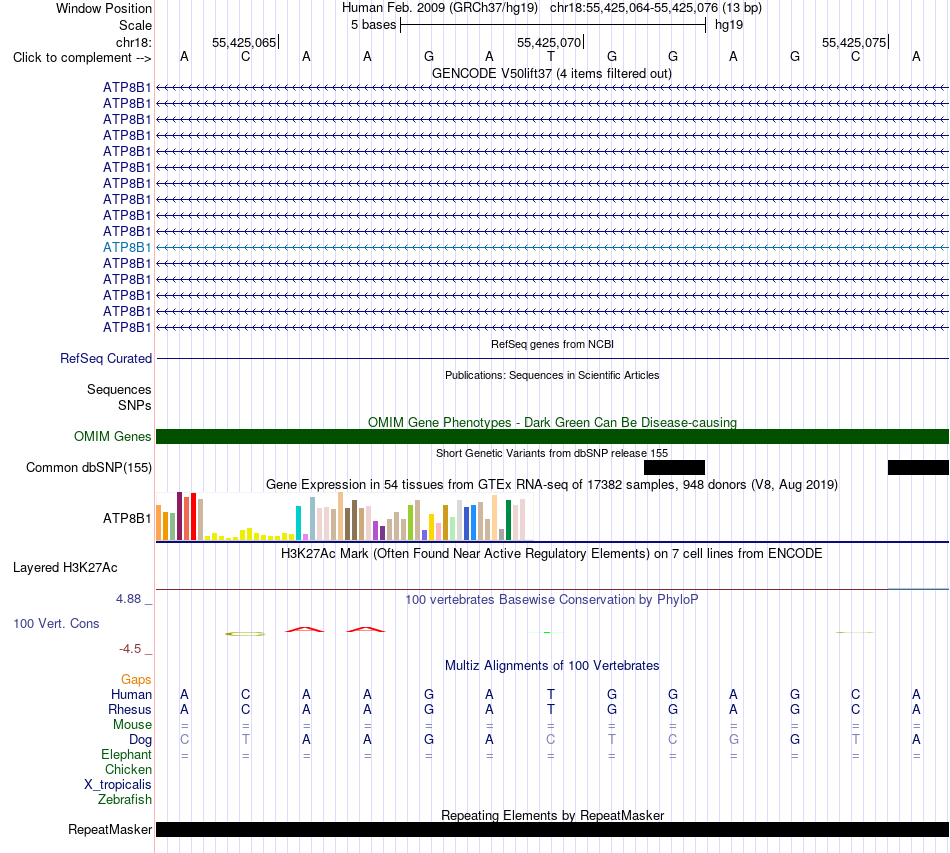Select the dark green OMIM Genes bar
Viewport: 950px width, 853px height.
552,436
